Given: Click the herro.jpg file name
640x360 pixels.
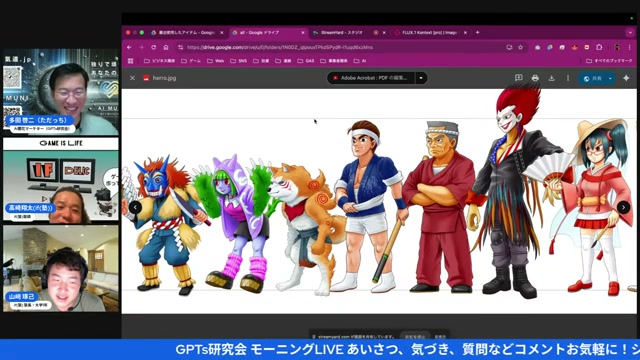Looking at the screenshot, I should (164, 78).
